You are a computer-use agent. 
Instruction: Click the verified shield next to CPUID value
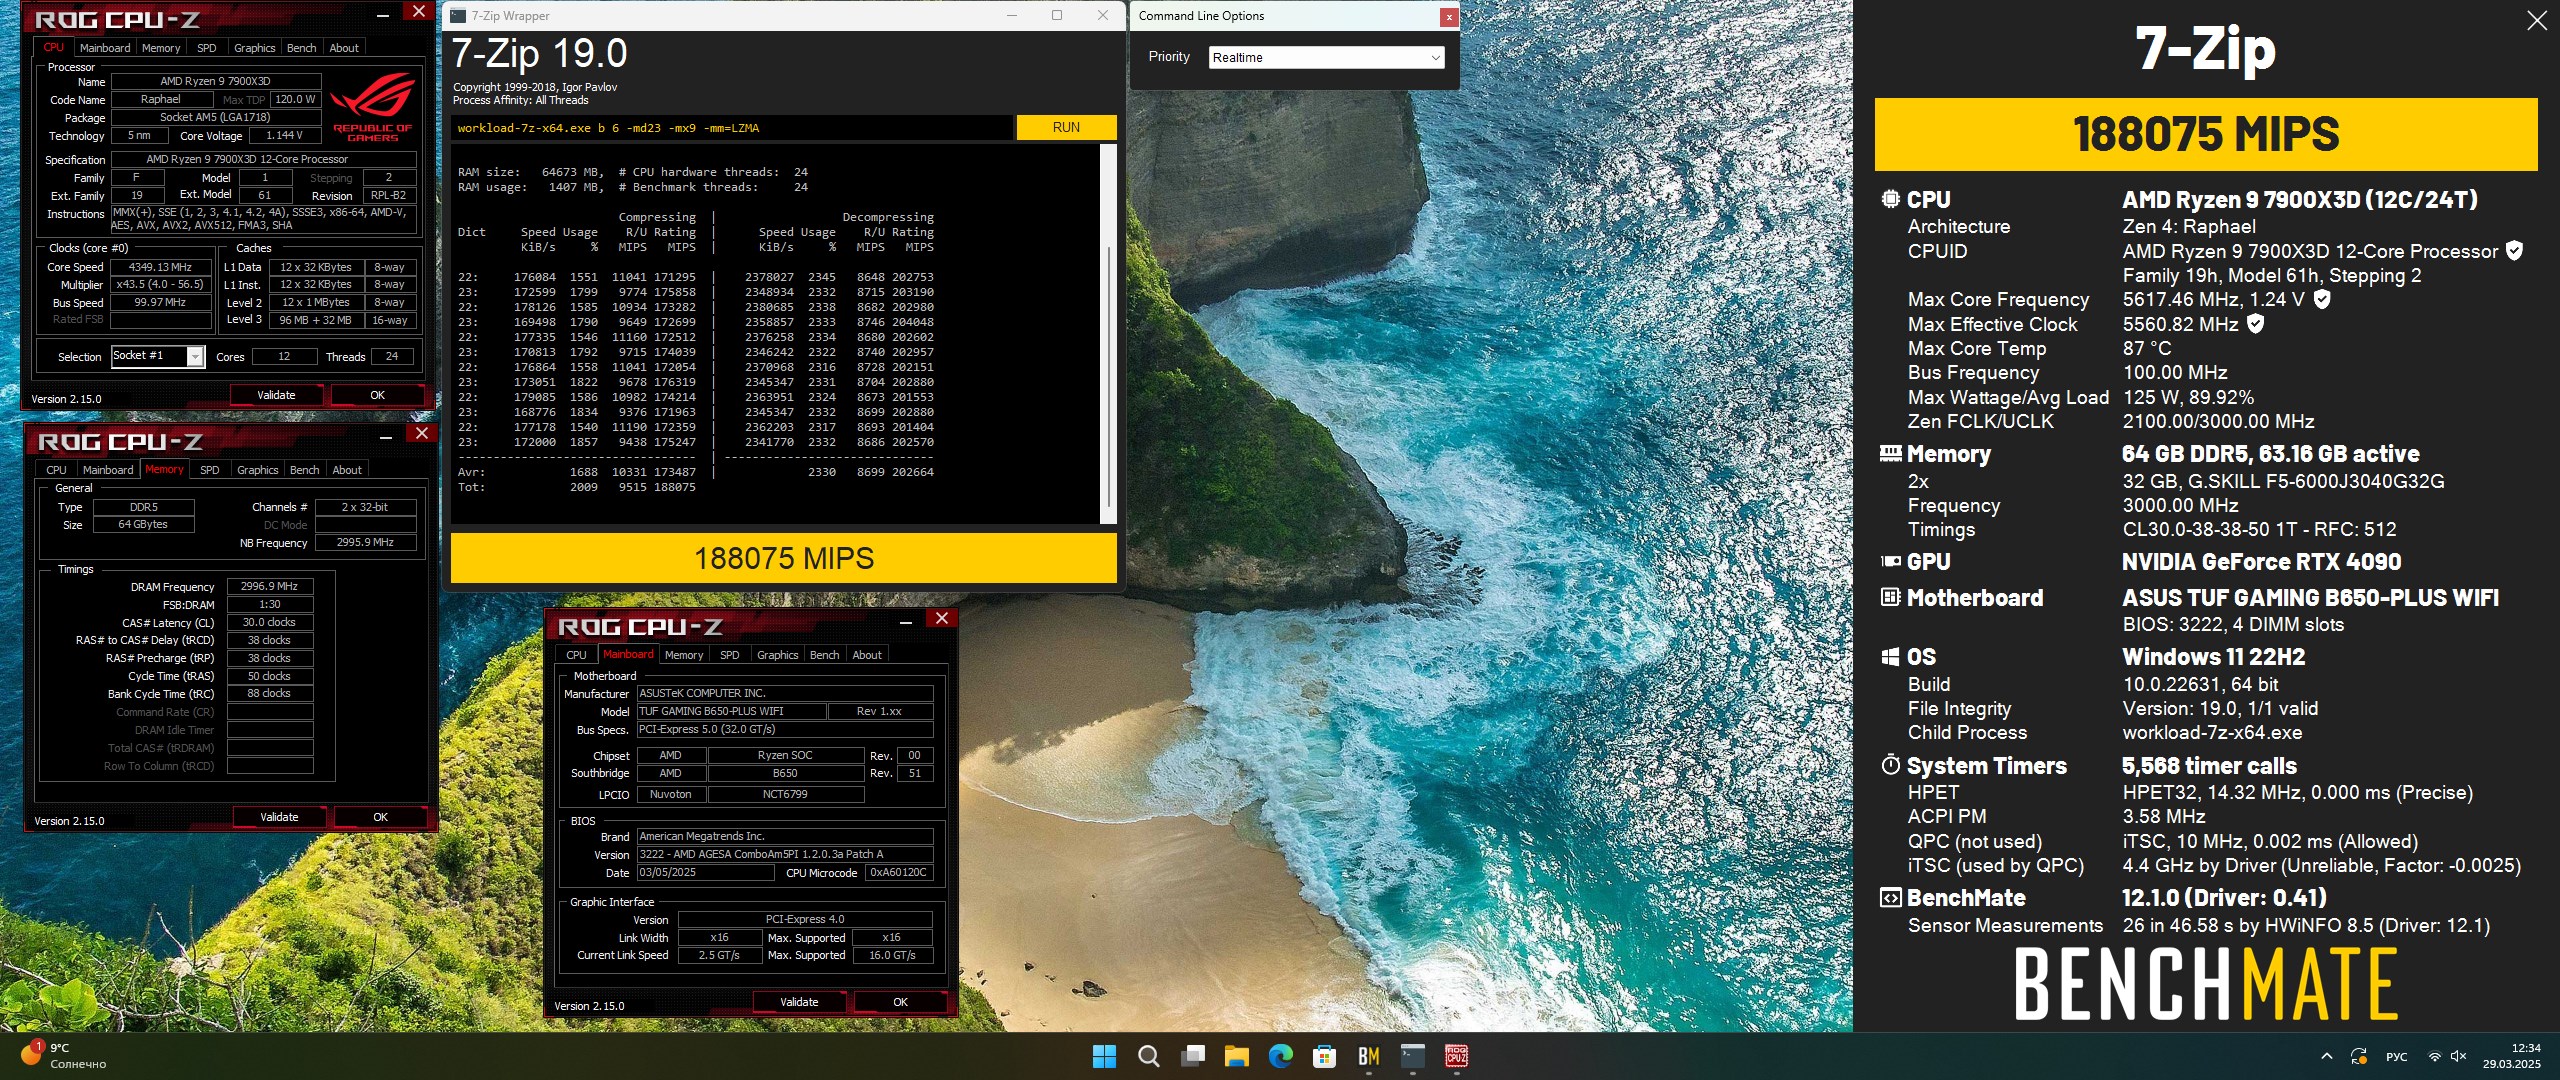(2514, 251)
